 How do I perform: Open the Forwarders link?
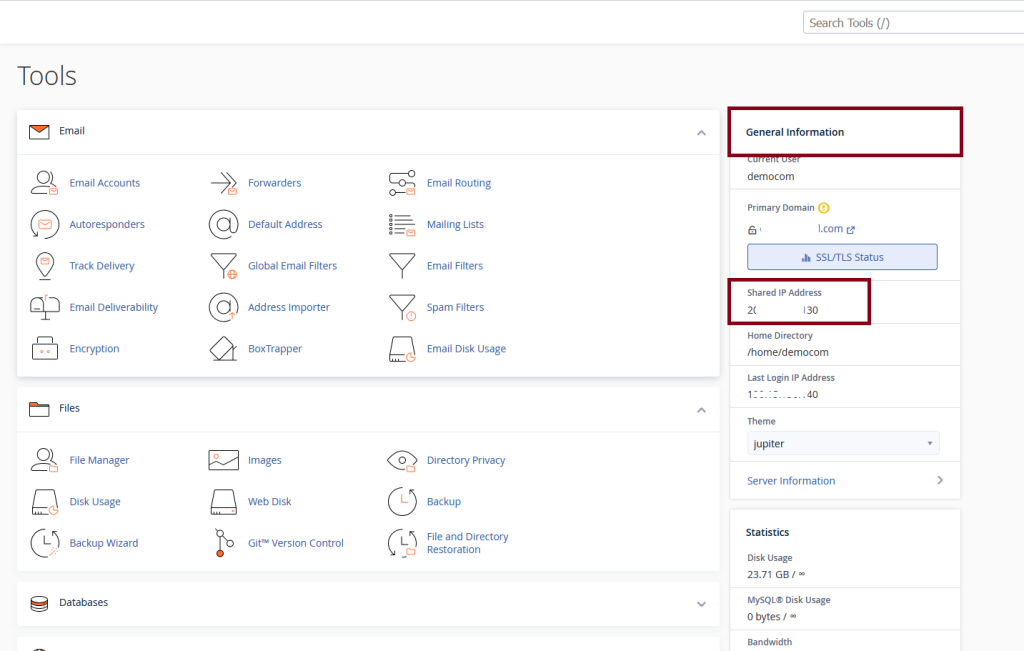pos(274,183)
